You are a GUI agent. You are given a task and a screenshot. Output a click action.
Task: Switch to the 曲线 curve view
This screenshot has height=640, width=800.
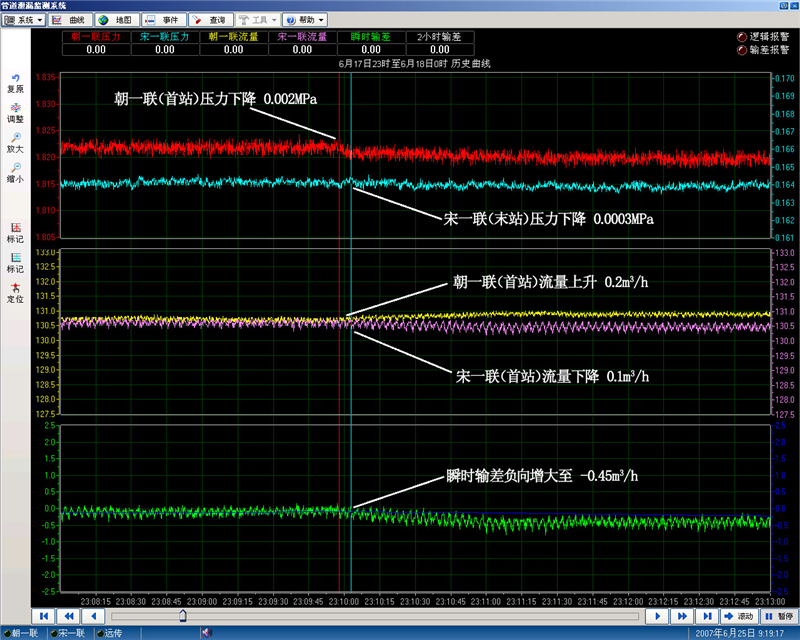(x=68, y=20)
